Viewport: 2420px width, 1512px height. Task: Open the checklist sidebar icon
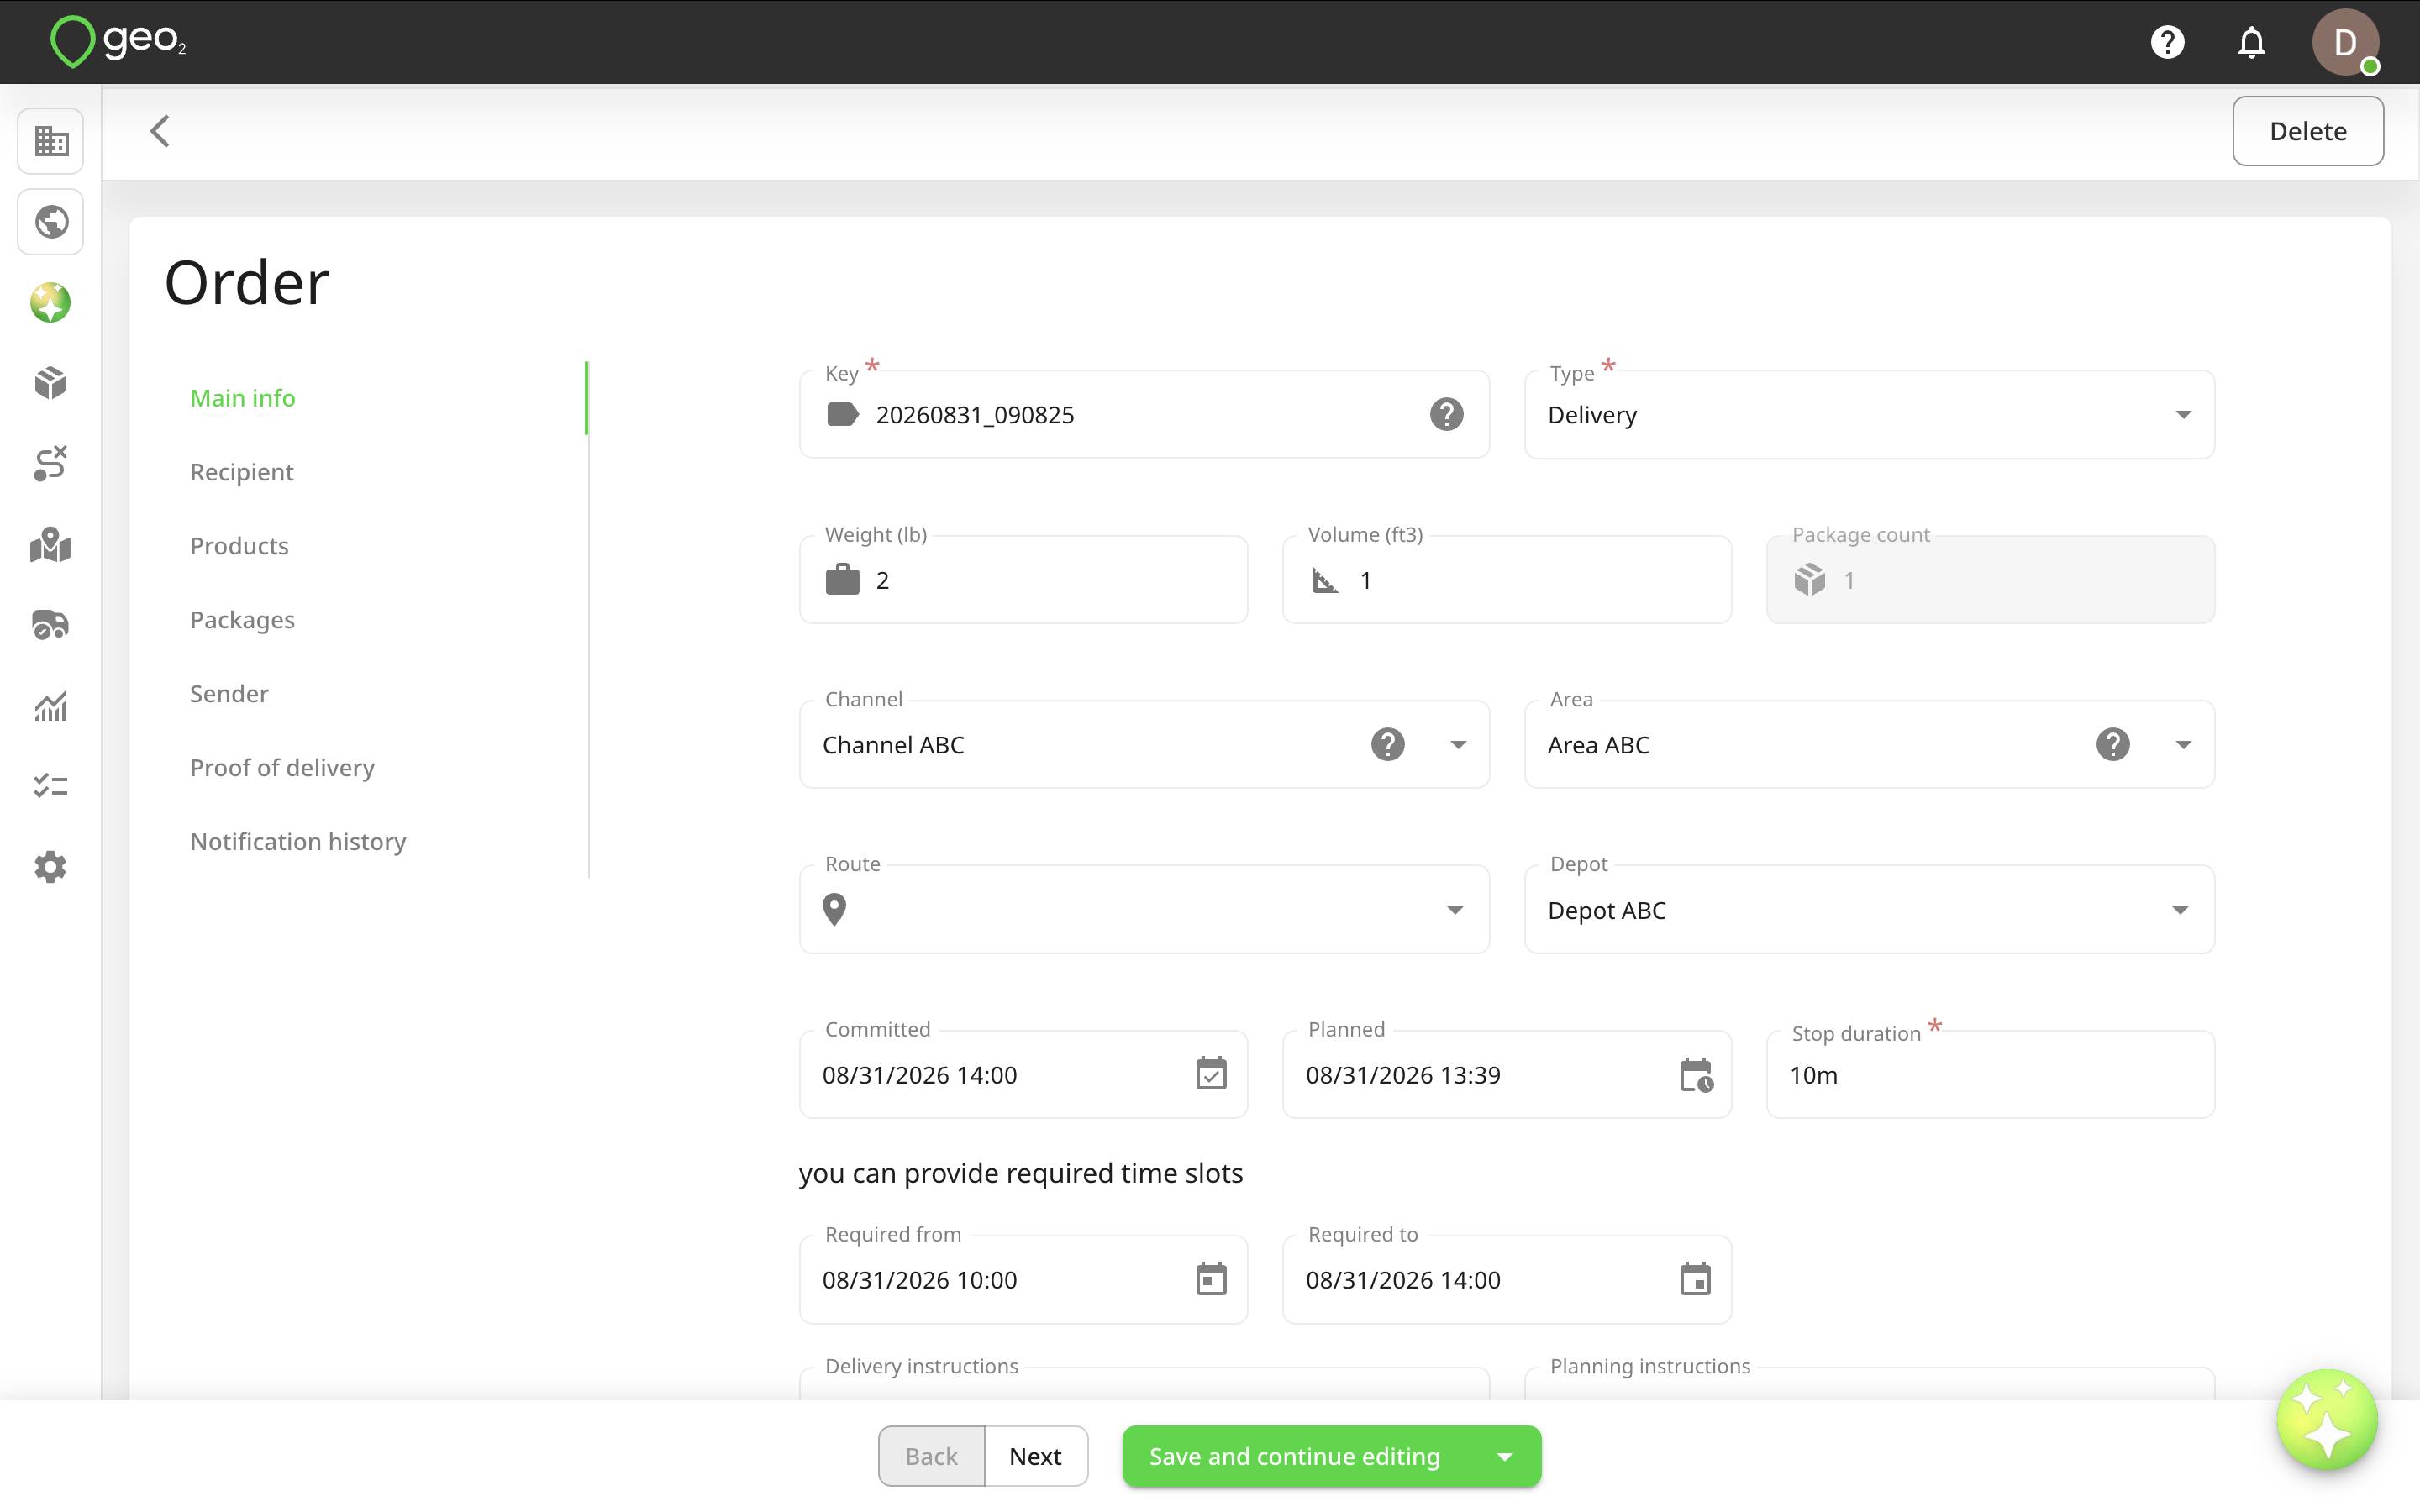[x=51, y=786]
